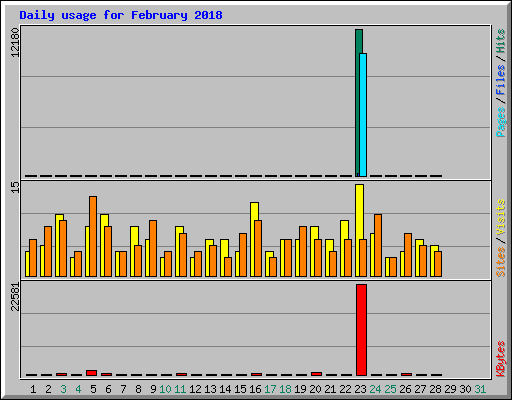
Task: Click the 'Daily usage for February 2018' title
Action: (121, 15)
